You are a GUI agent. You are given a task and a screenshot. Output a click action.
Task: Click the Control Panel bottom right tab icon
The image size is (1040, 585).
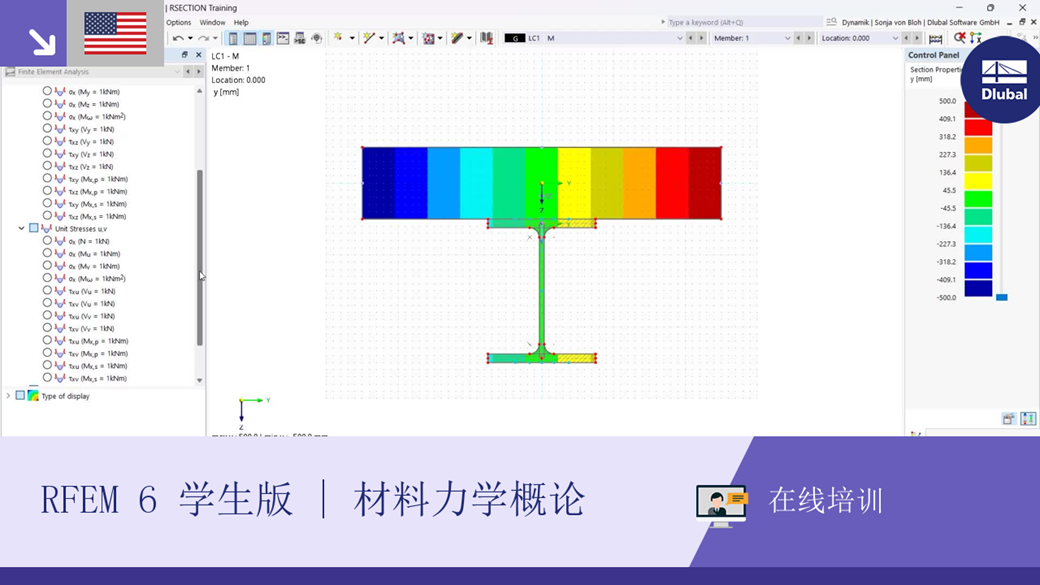1027,419
